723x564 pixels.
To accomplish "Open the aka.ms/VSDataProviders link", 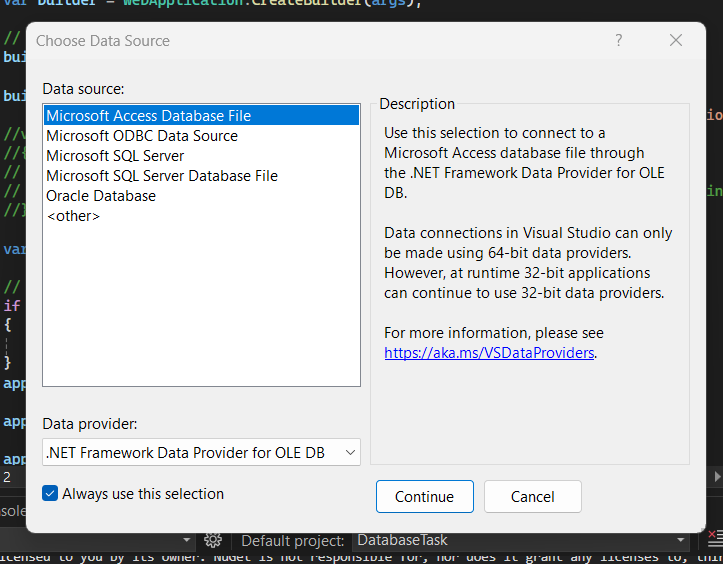I will [489, 353].
